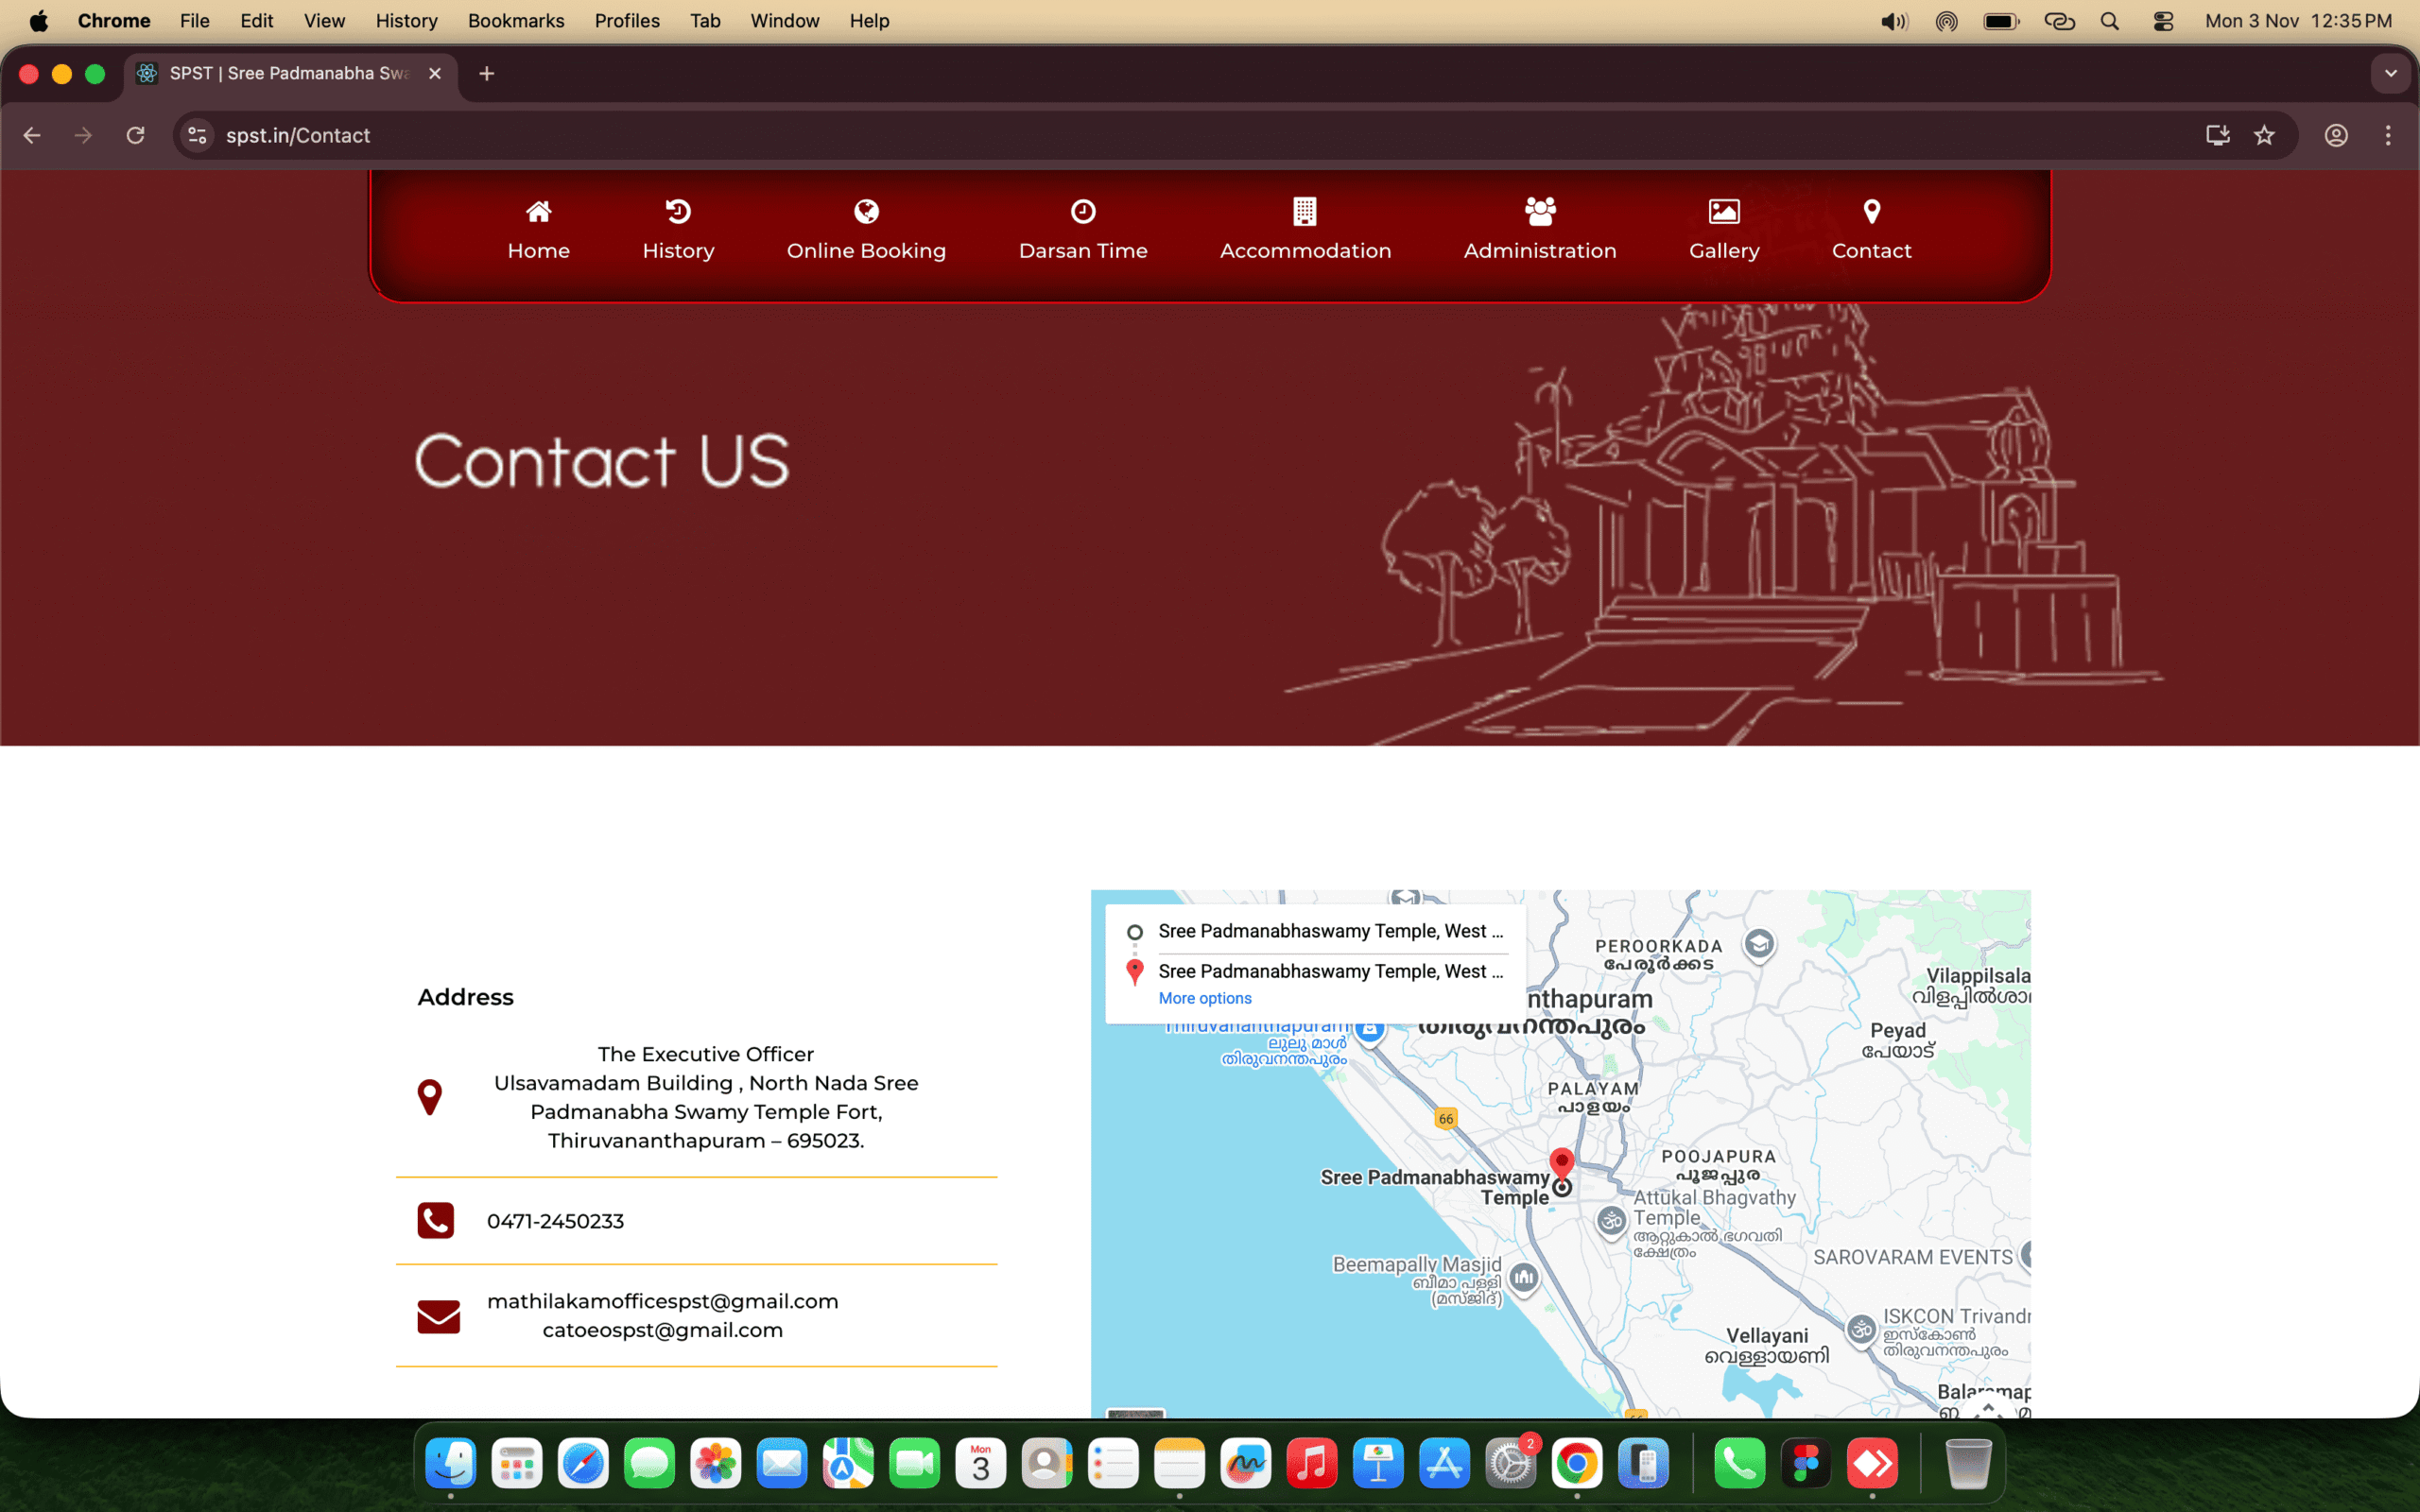Open the History page via its clock icon
Screen dimensions: 2420x1512
pos(678,211)
